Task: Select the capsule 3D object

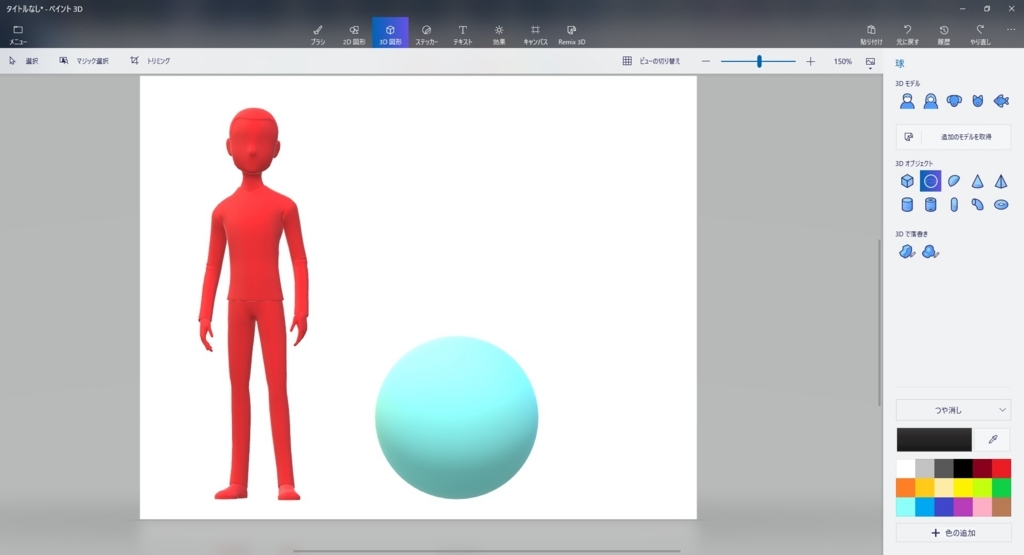Action: [x=954, y=205]
